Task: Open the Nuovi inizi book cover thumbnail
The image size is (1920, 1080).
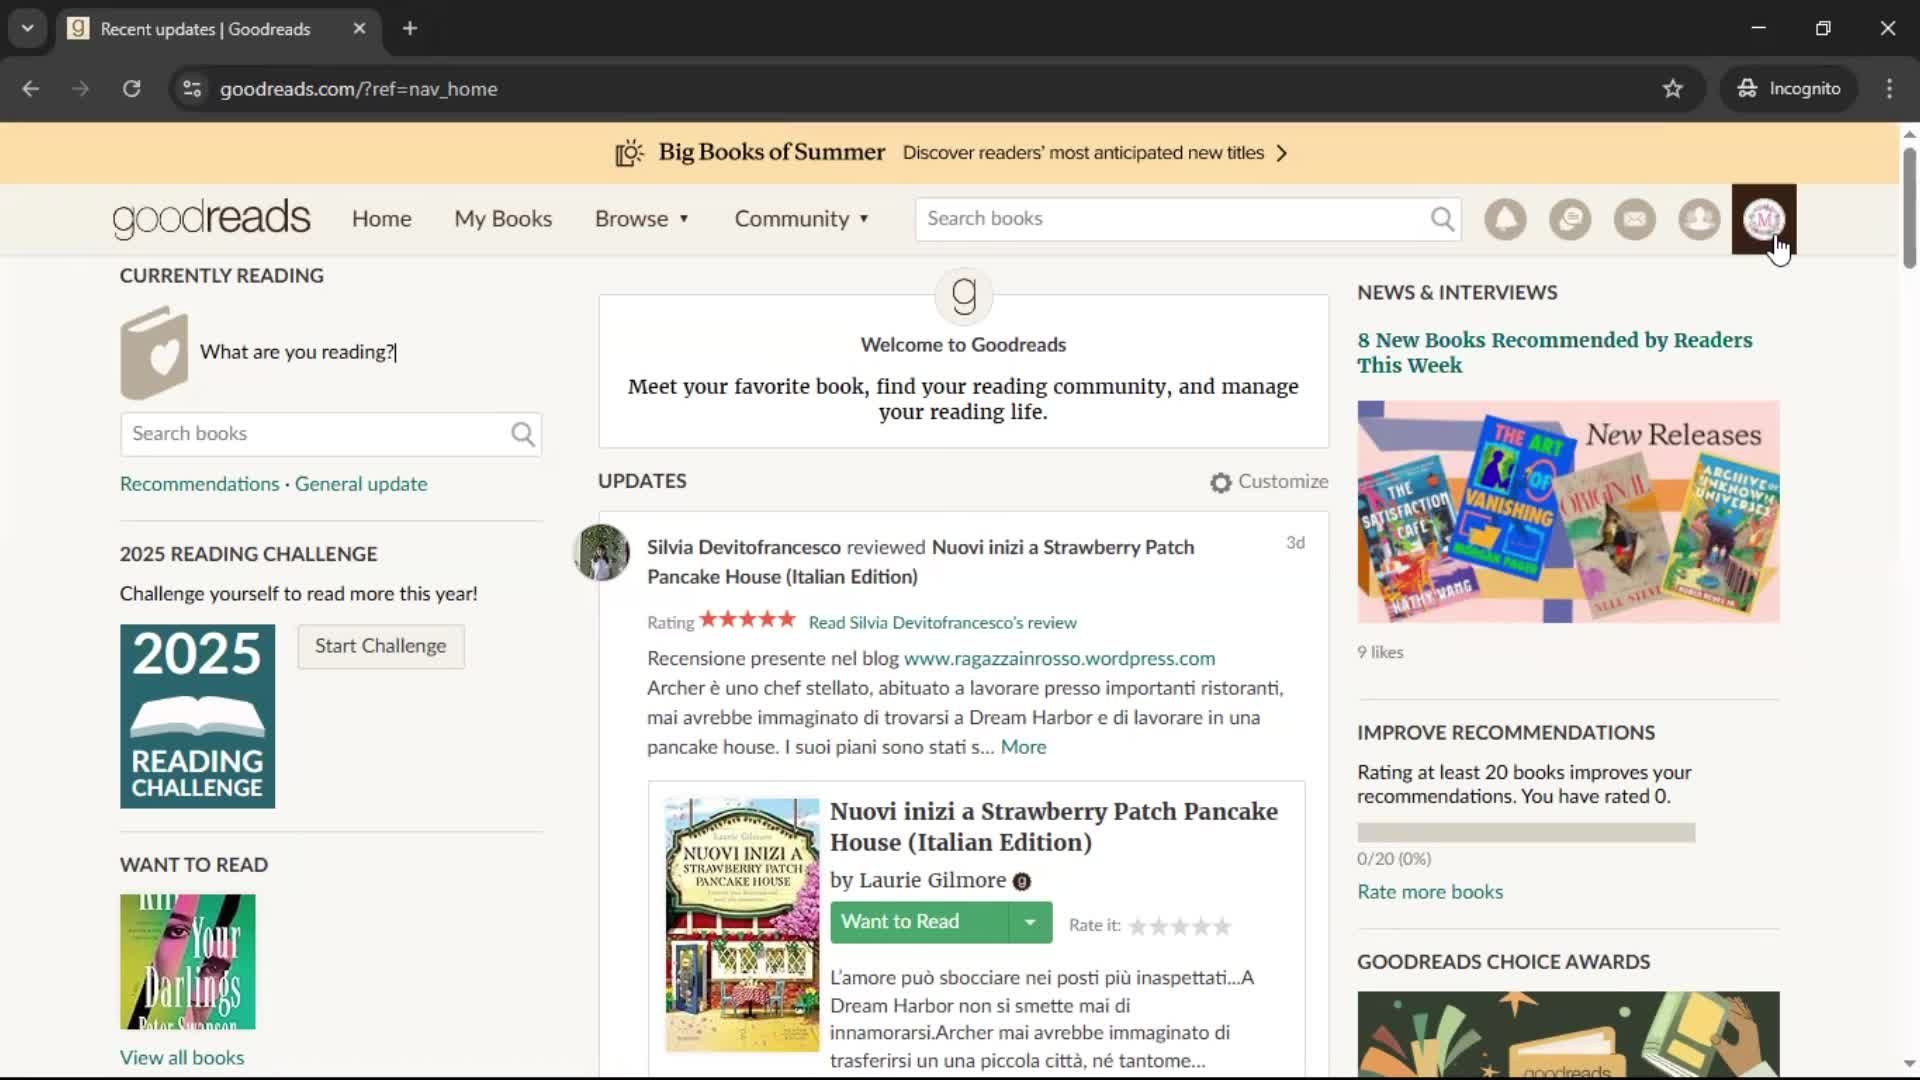Action: pos(742,925)
